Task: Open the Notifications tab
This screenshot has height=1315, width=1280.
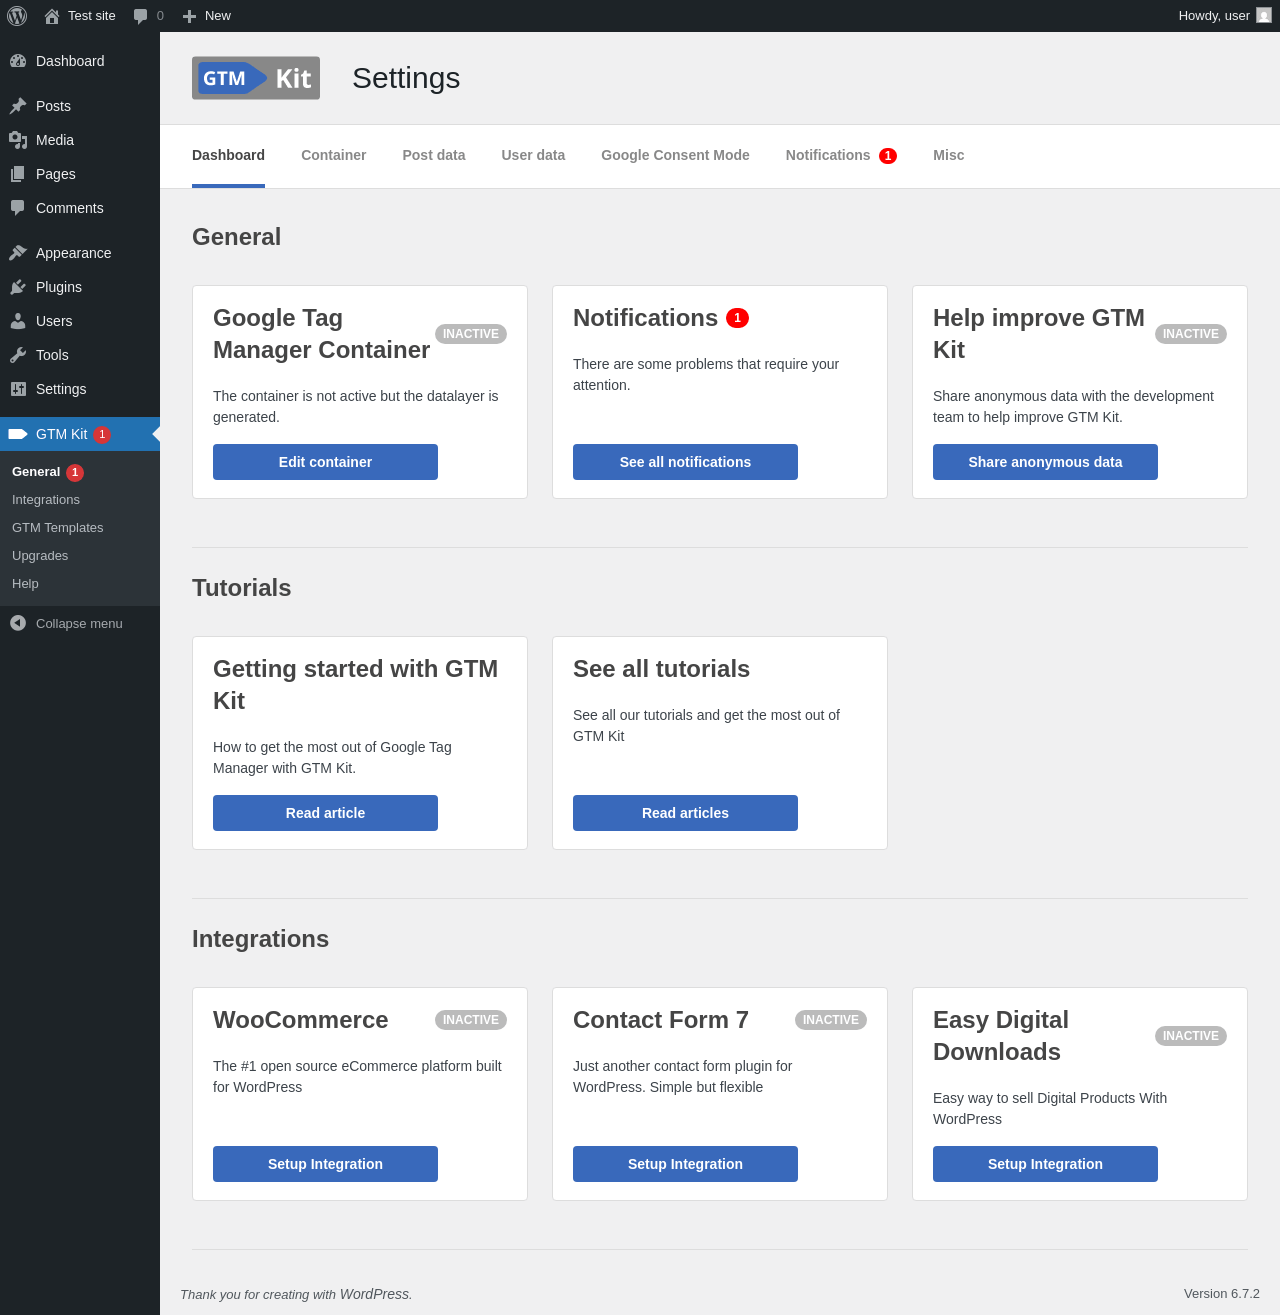Action: pyautogui.click(x=828, y=155)
